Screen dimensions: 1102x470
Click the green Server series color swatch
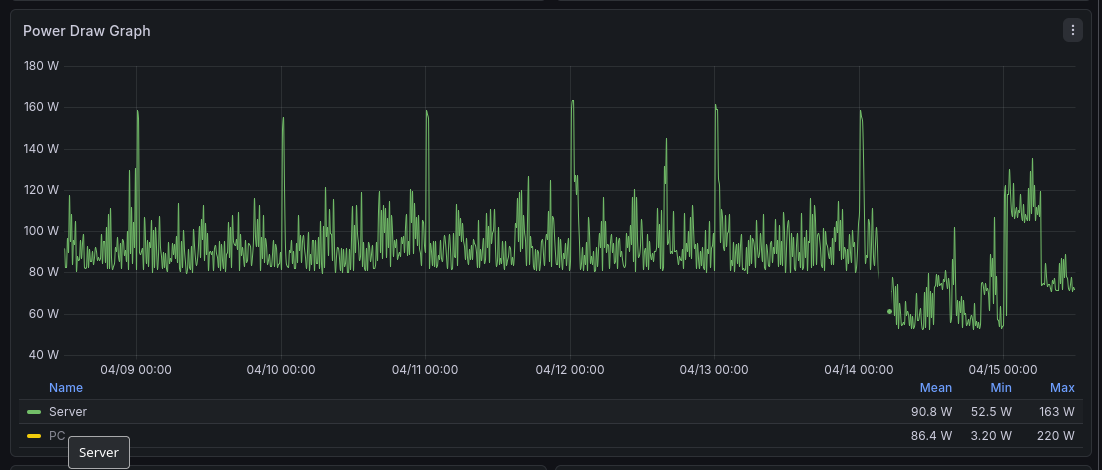coord(34,412)
